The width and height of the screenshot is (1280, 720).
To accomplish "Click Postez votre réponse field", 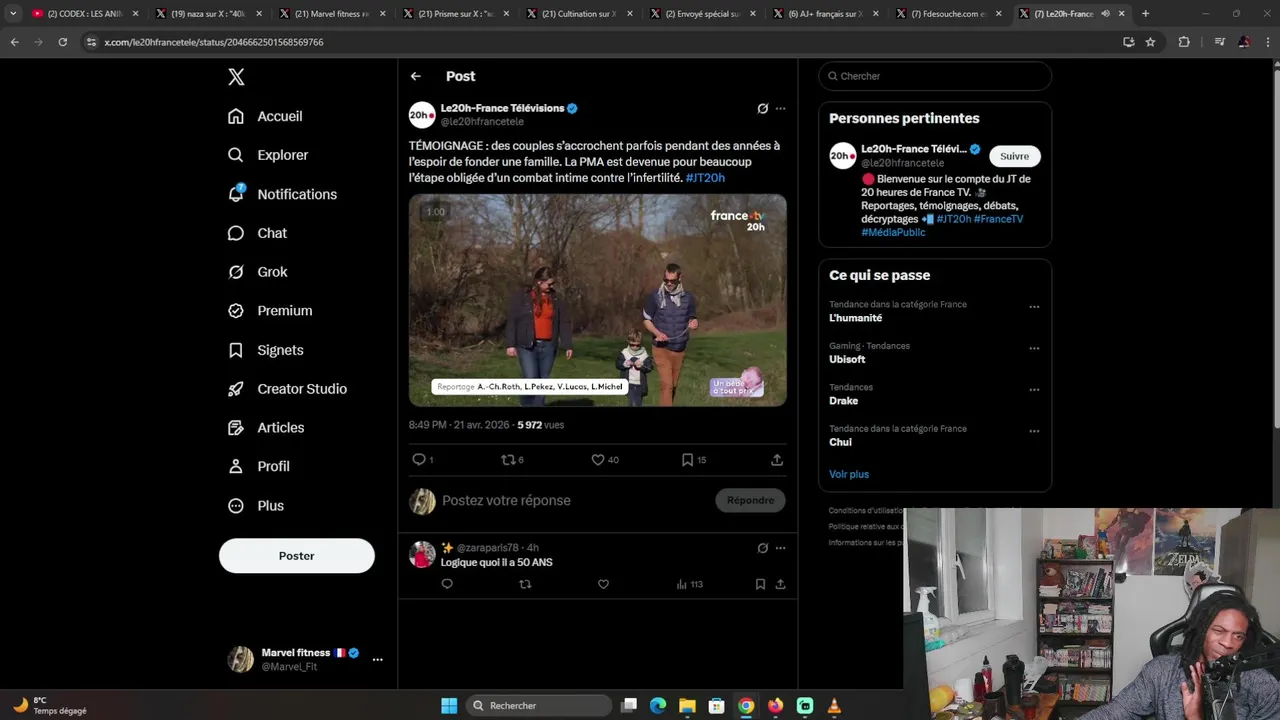I will [575, 501].
